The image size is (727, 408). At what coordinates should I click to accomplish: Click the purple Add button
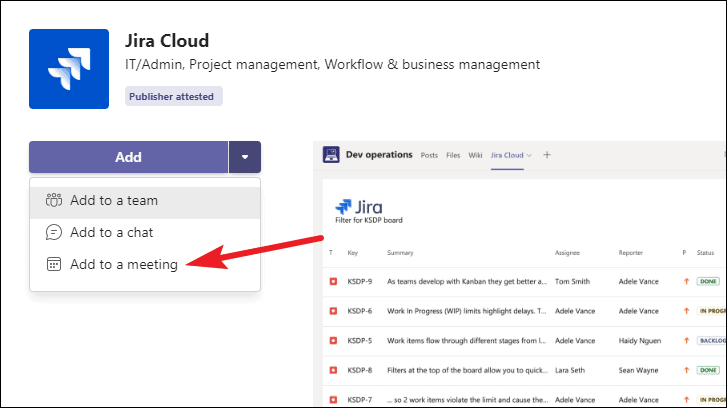pyautogui.click(x=128, y=157)
